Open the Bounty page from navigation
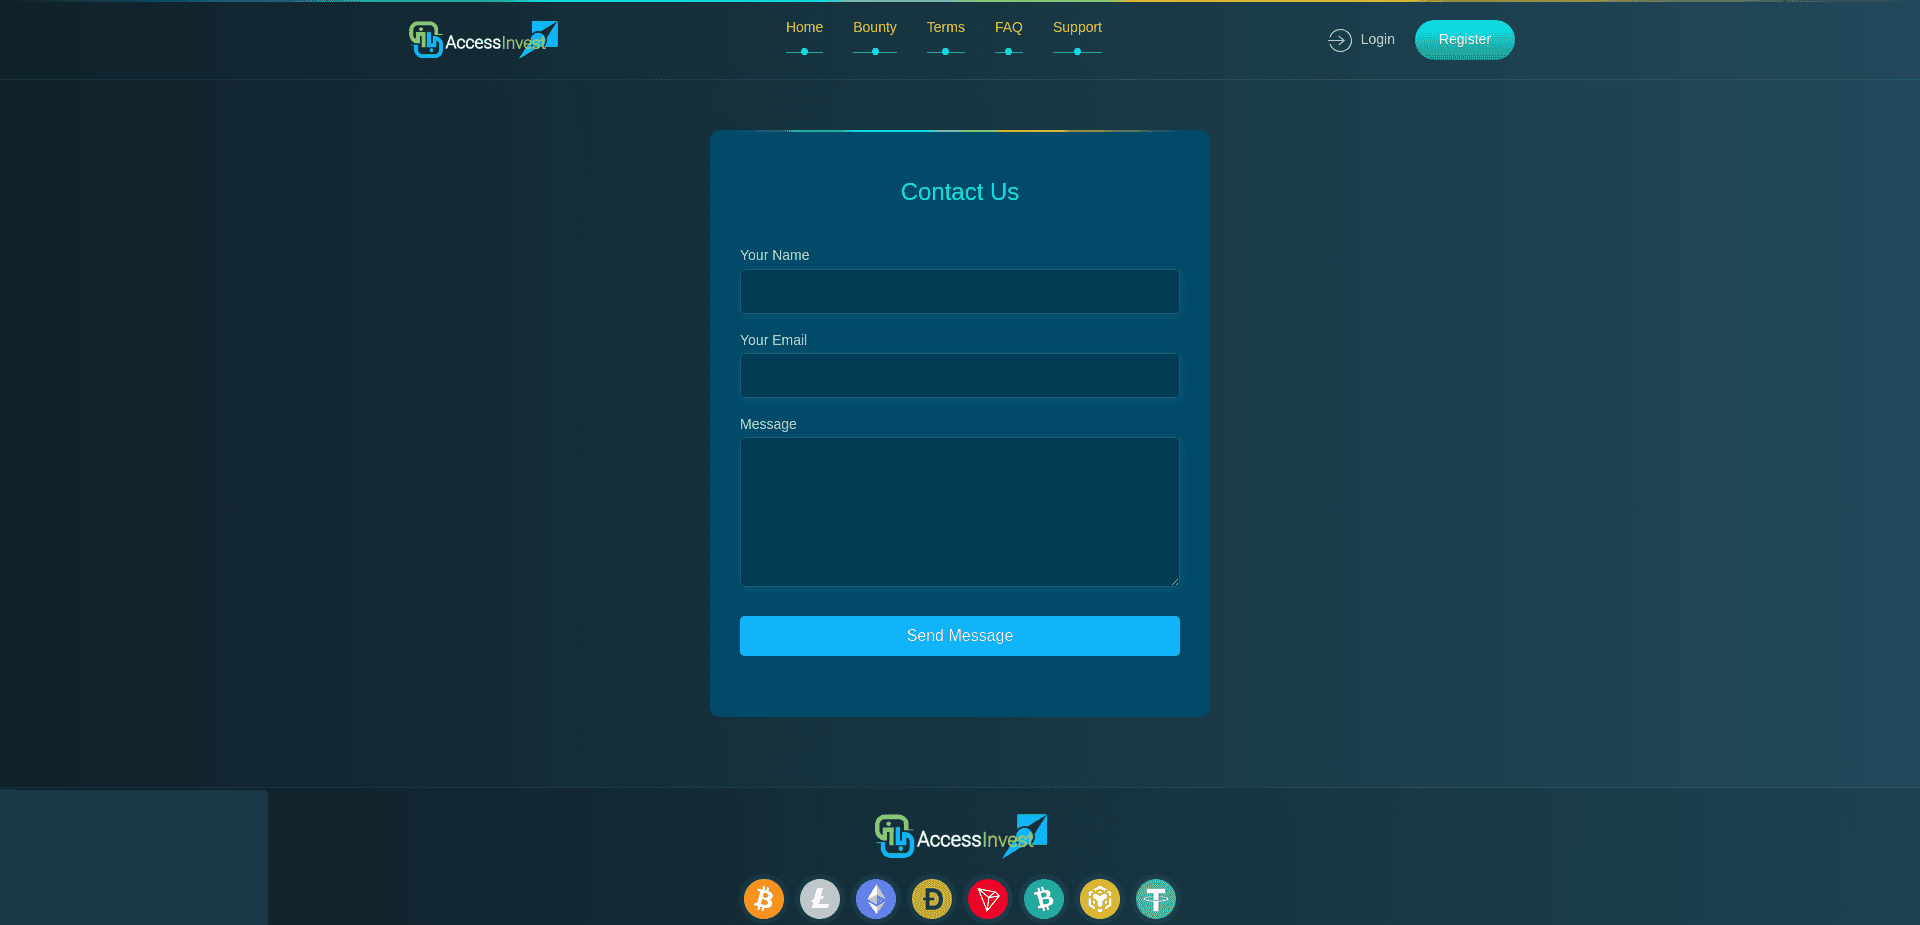Image resolution: width=1920 pixels, height=925 pixels. (x=874, y=27)
